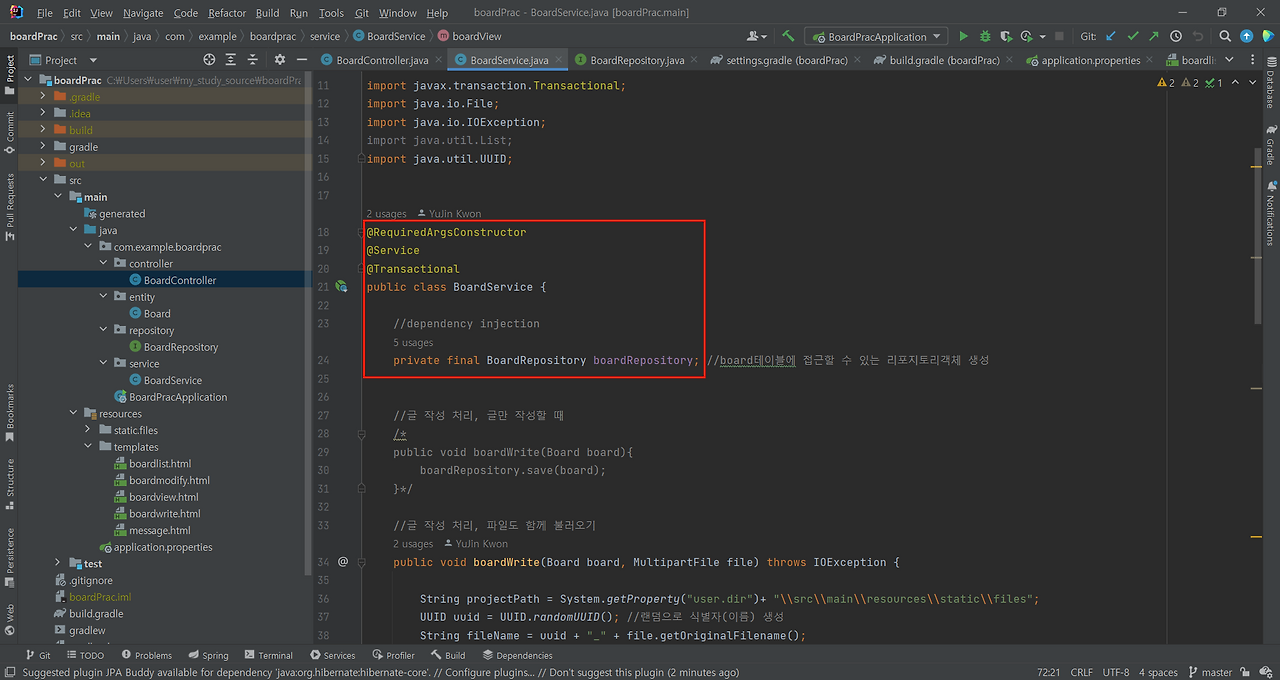
Task: Open Search Everywhere with the magnifier icon
Action: pos(1224,36)
